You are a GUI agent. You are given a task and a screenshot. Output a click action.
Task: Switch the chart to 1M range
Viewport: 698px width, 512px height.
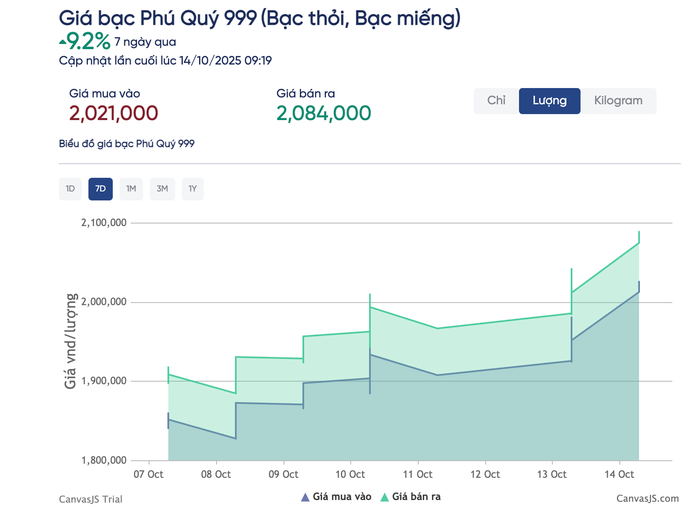pos(131,189)
